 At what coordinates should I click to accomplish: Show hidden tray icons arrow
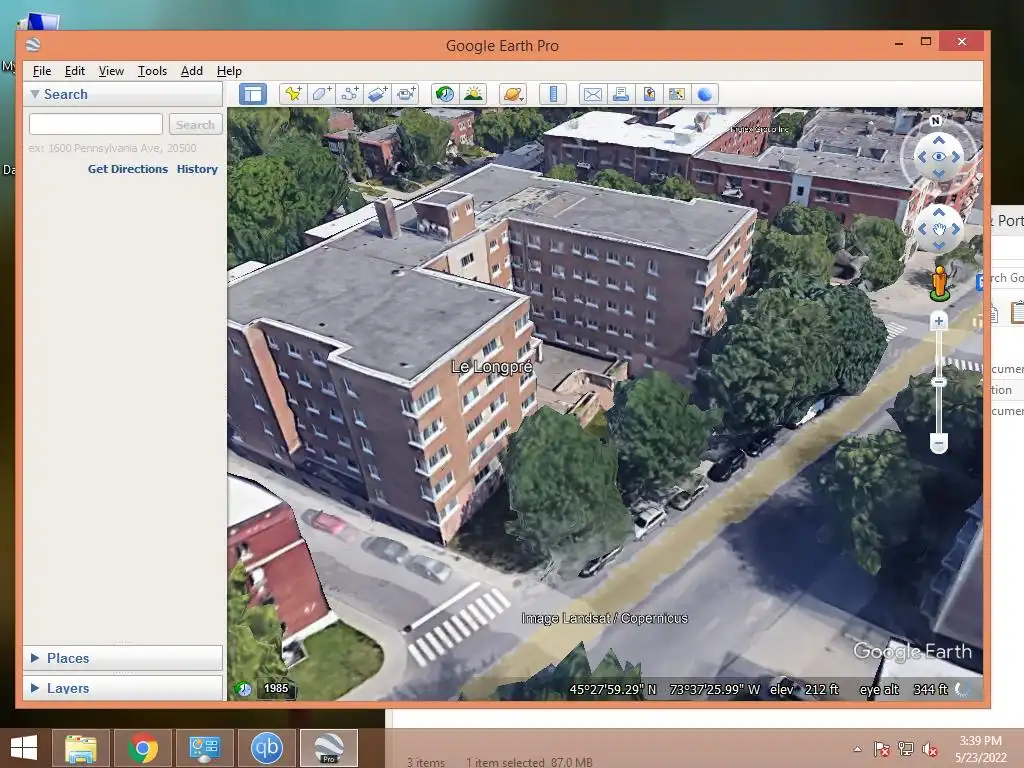coord(857,749)
